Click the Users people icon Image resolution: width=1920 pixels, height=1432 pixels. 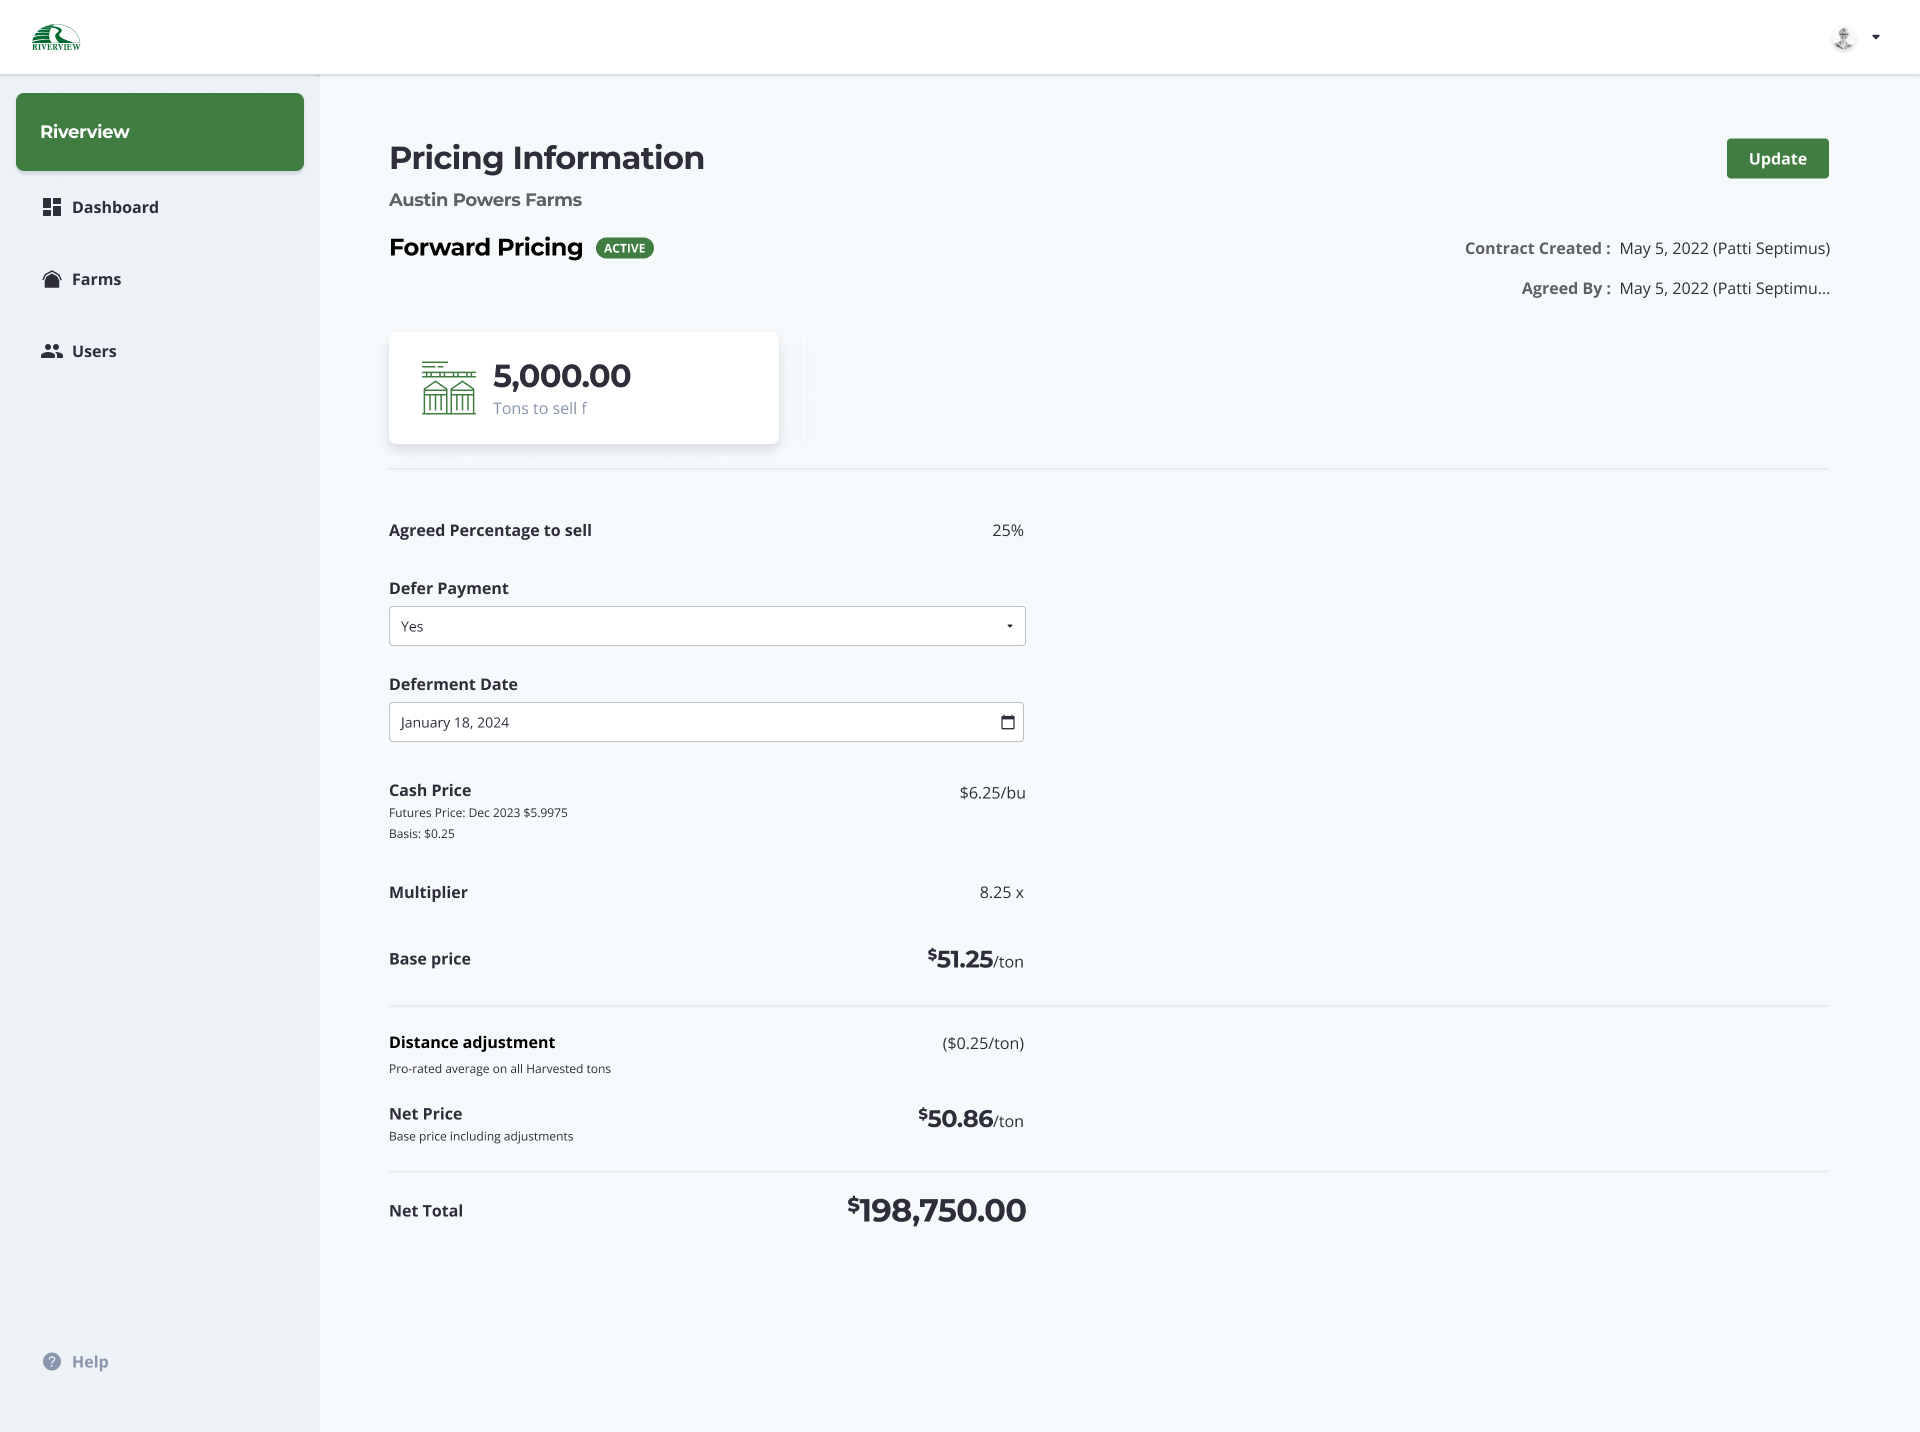pos(52,351)
